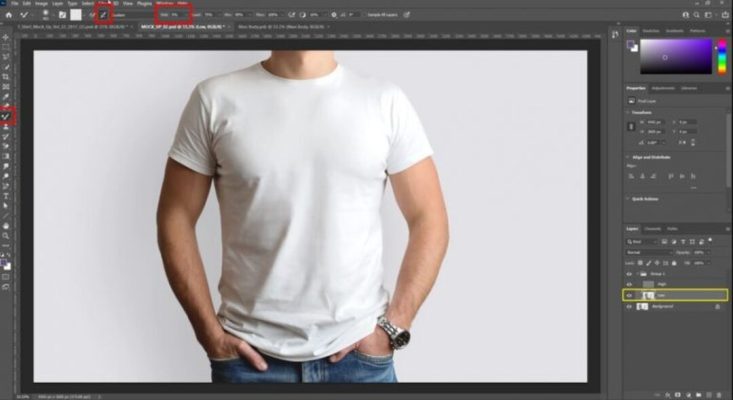The image size is (733, 400).
Task: Select the Lasso tool
Action: click(6, 57)
